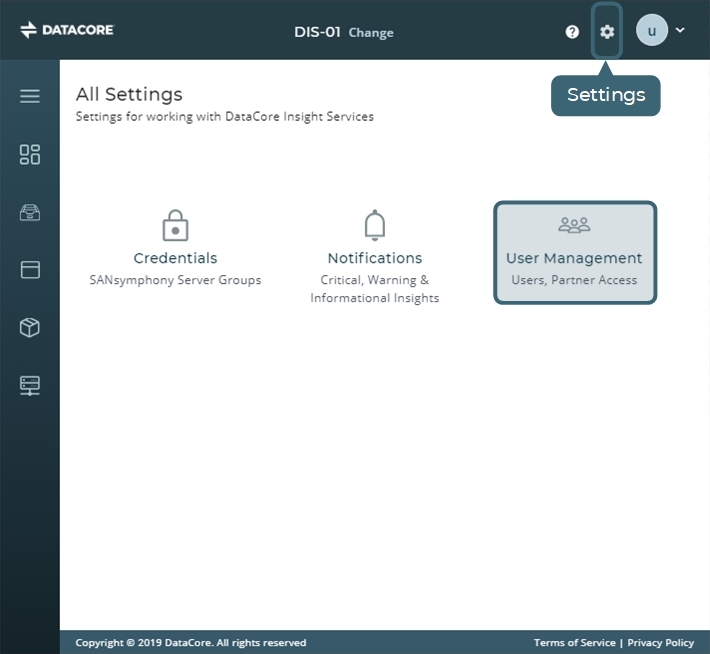
Task: Click the user avatar 'u'
Action: [652, 30]
